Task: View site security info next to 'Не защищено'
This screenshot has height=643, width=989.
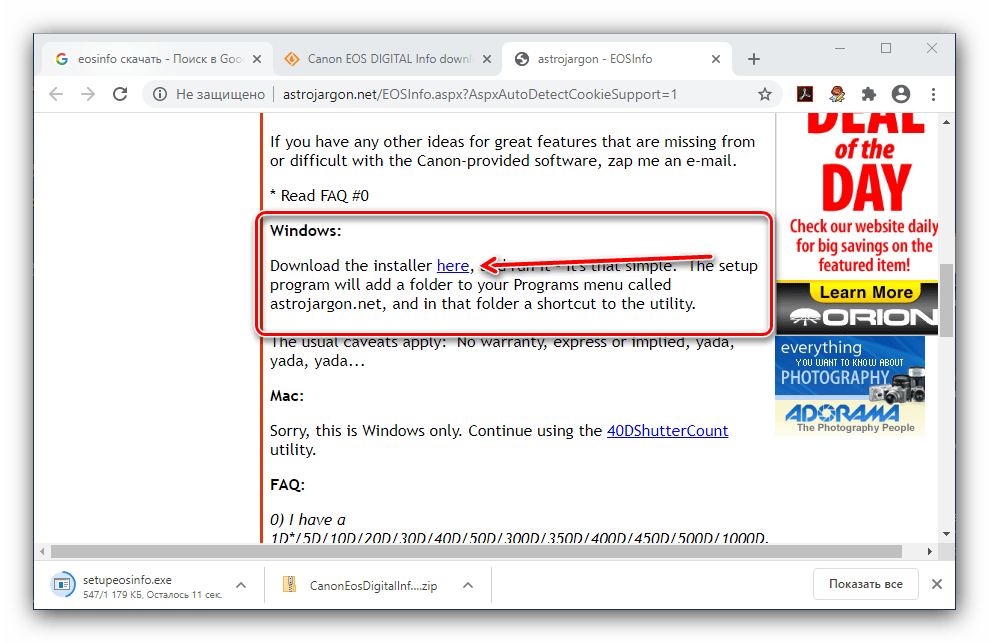Action: pos(160,94)
